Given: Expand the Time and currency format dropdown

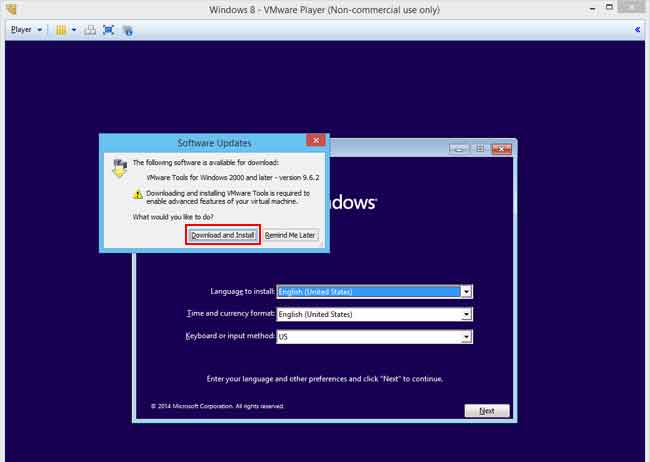Looking at the screenshot, I should [x=466, y=314].
